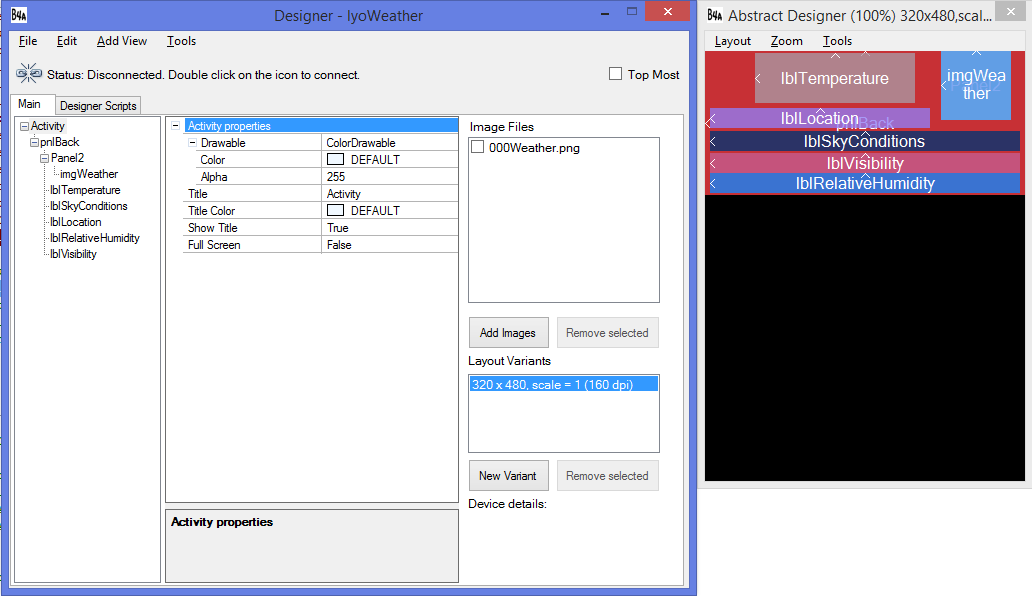Select lblLocation in the views tree
The height and width of the screenshot is (596, 1032).
(x=76, y=222)
